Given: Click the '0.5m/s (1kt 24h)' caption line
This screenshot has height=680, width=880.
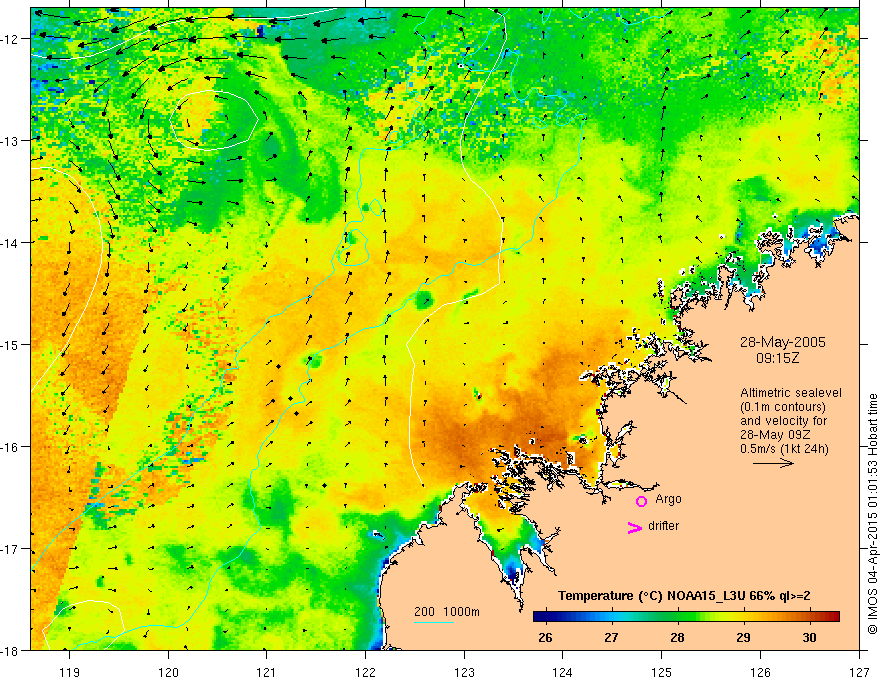Looking at the screenshot, I should pyautogui.click(x=784, y=449).
